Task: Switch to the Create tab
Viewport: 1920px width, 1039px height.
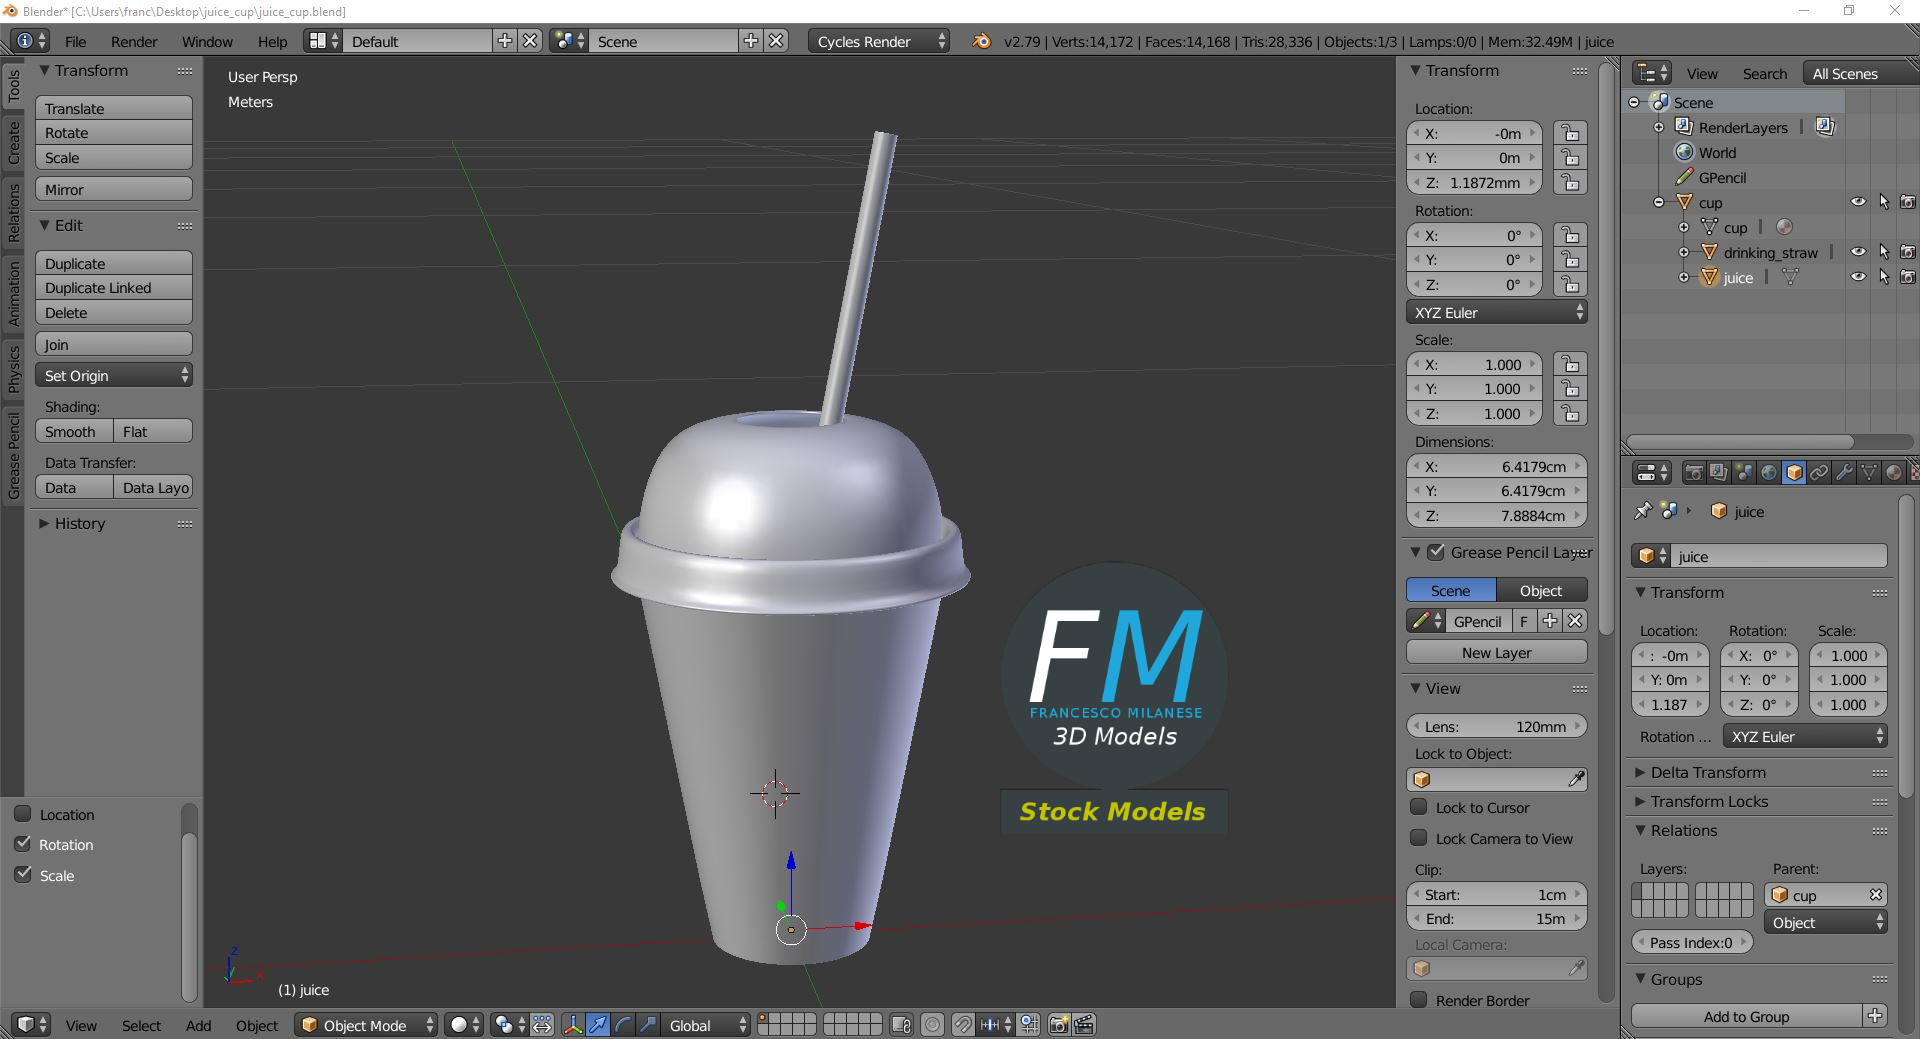Action: 13,142
